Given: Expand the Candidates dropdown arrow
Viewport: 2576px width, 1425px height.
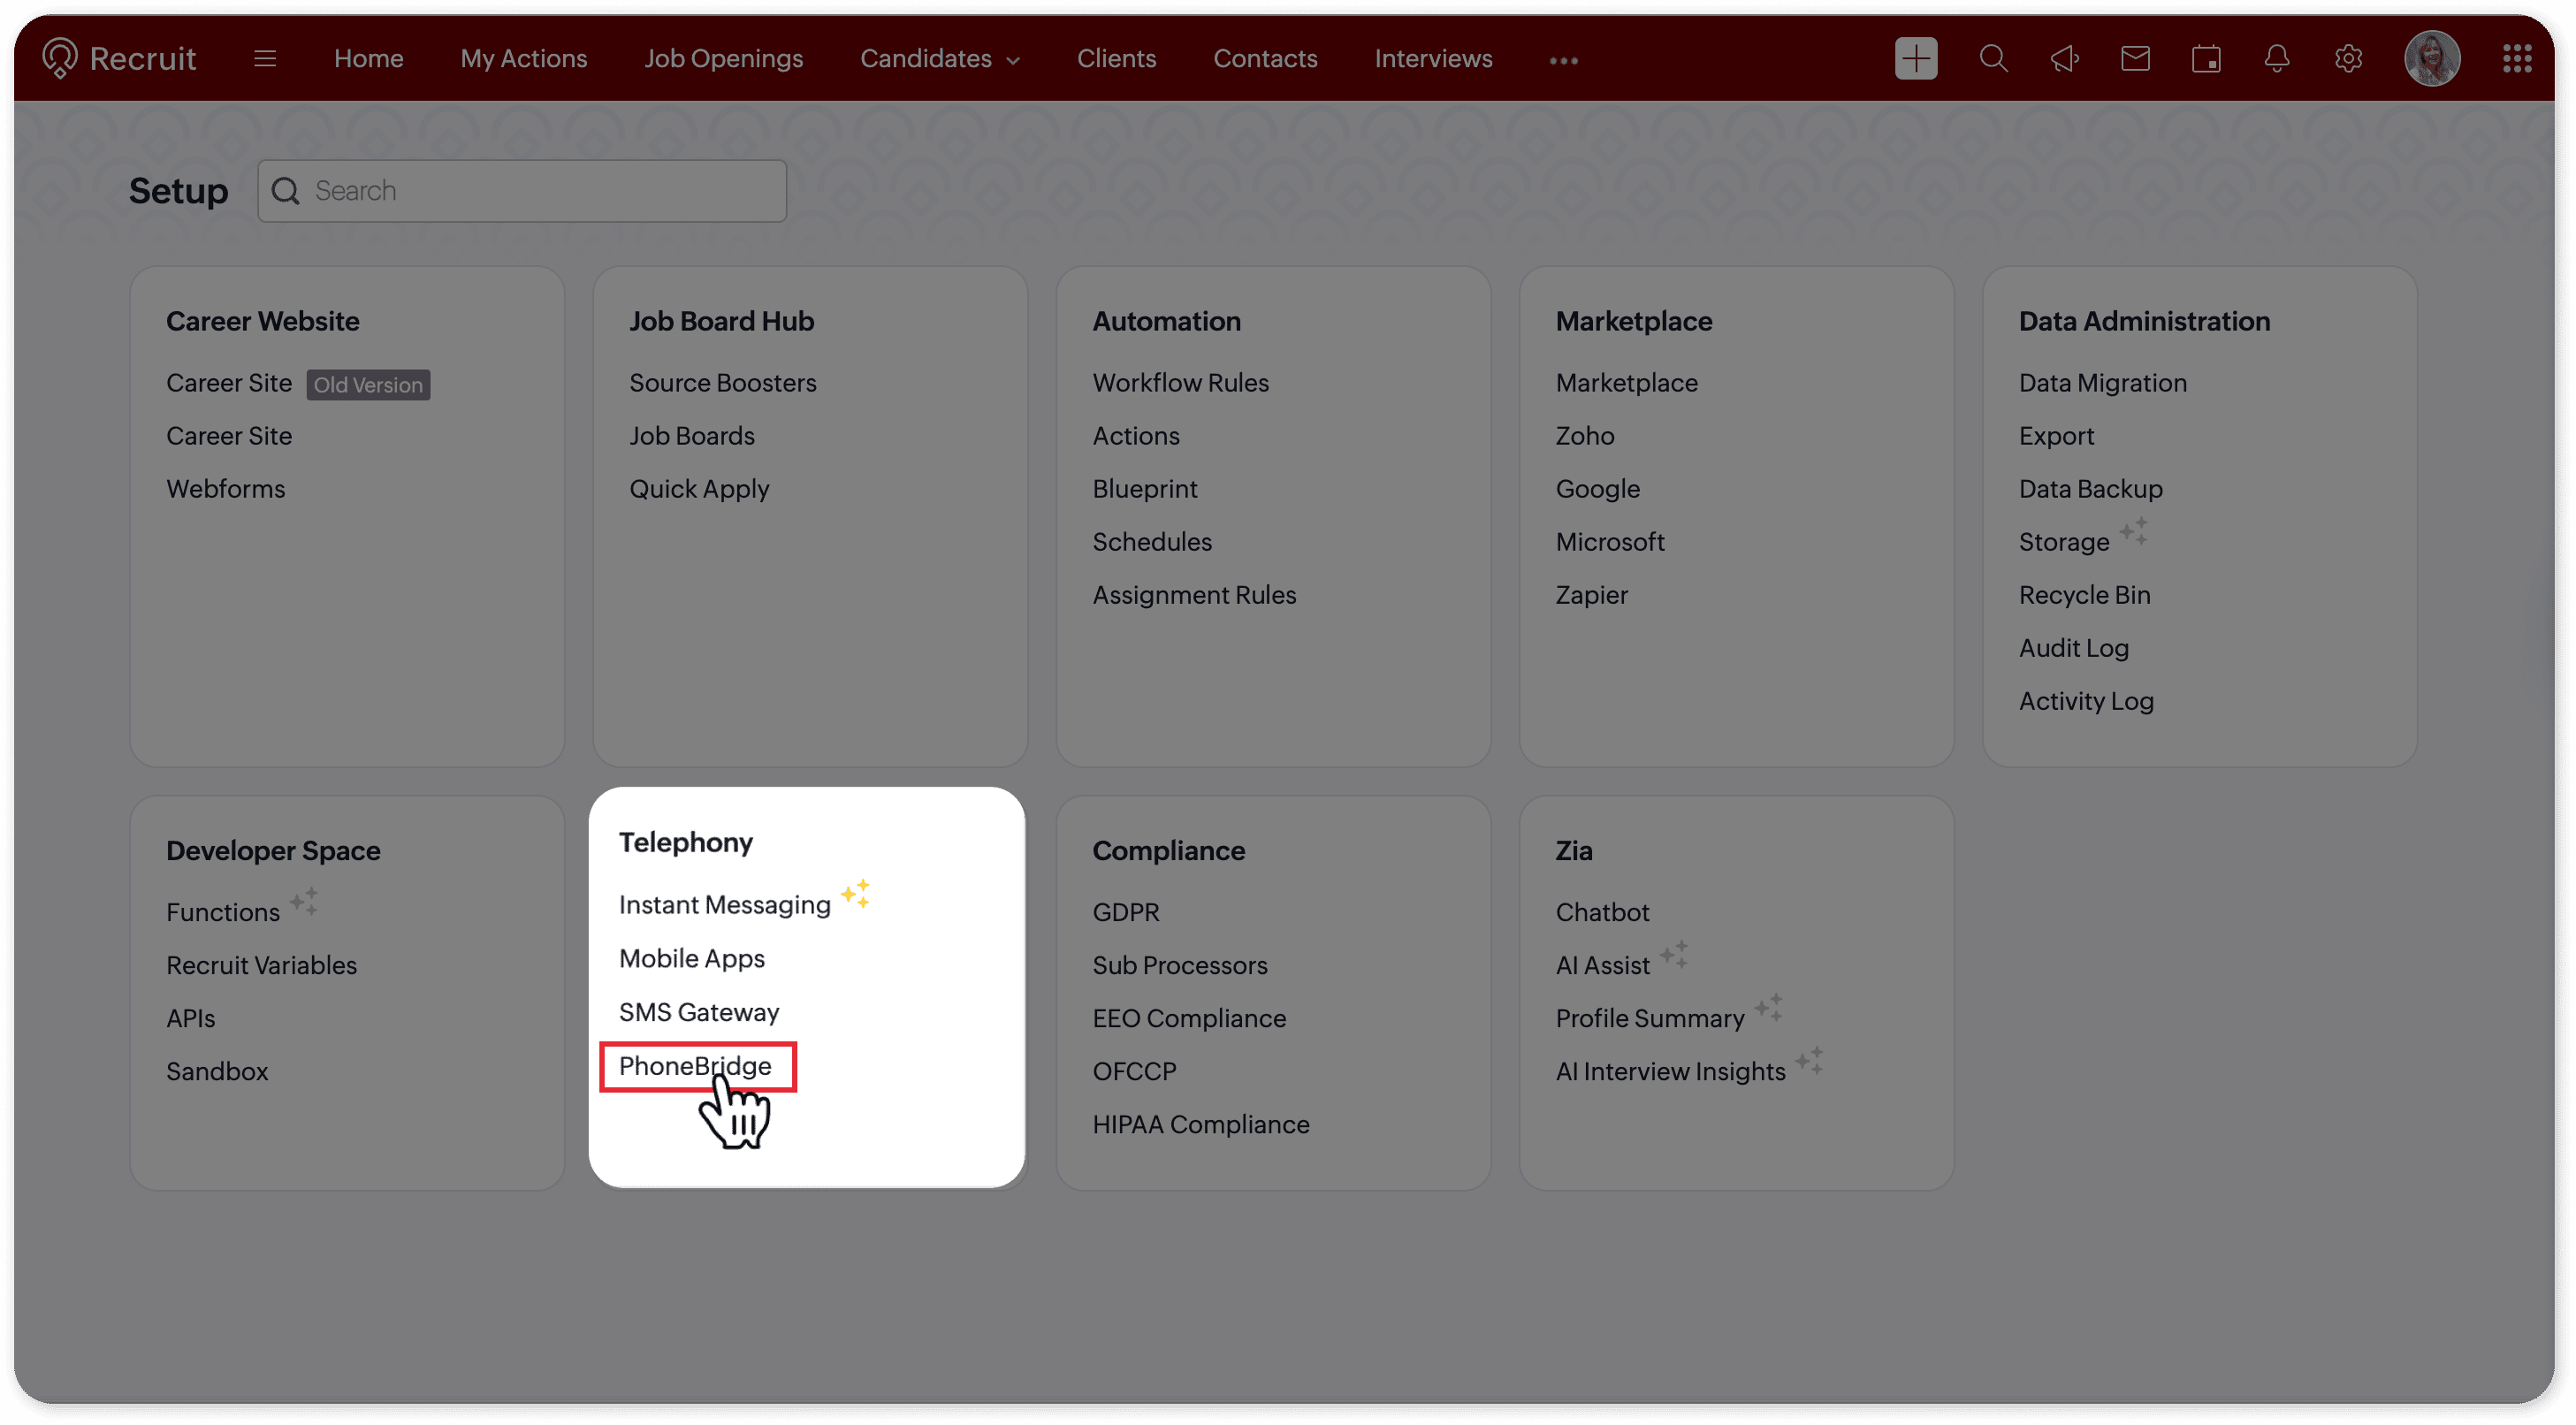Looking at the screenshot, I should (1013, 61).
